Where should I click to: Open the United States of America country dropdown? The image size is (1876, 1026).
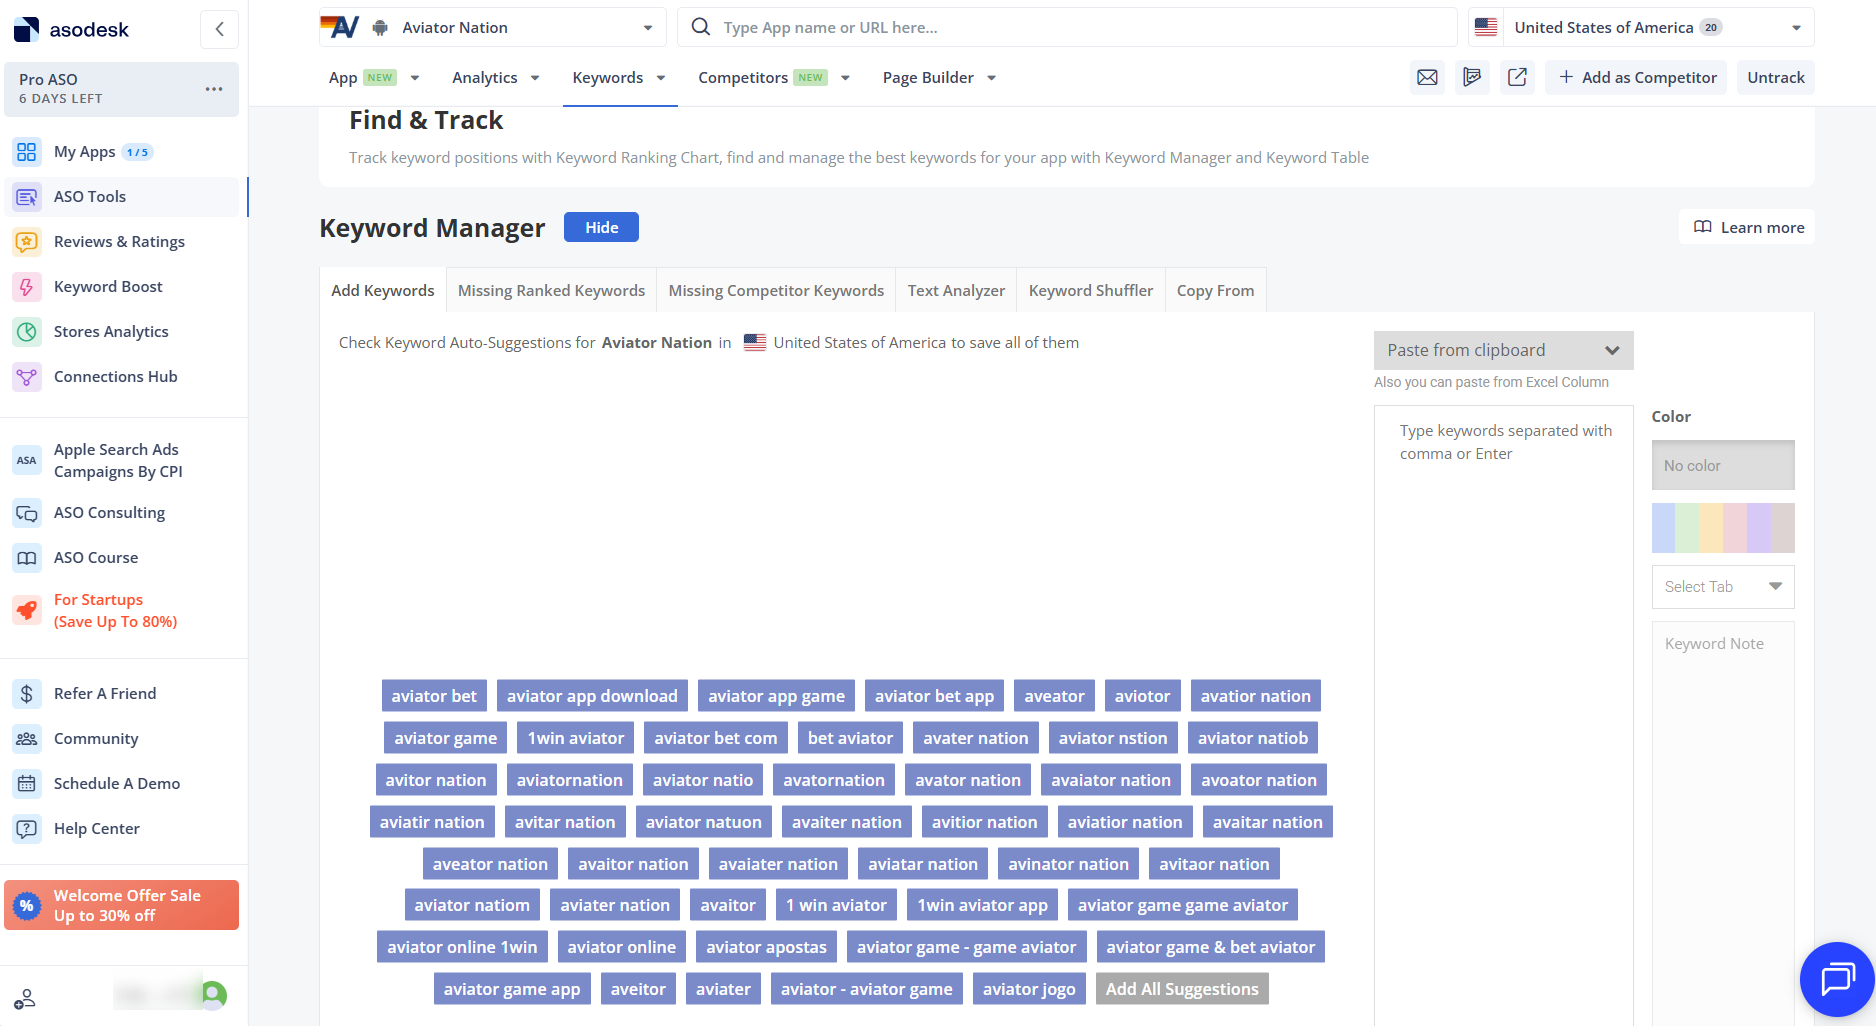click(1641, 28)
